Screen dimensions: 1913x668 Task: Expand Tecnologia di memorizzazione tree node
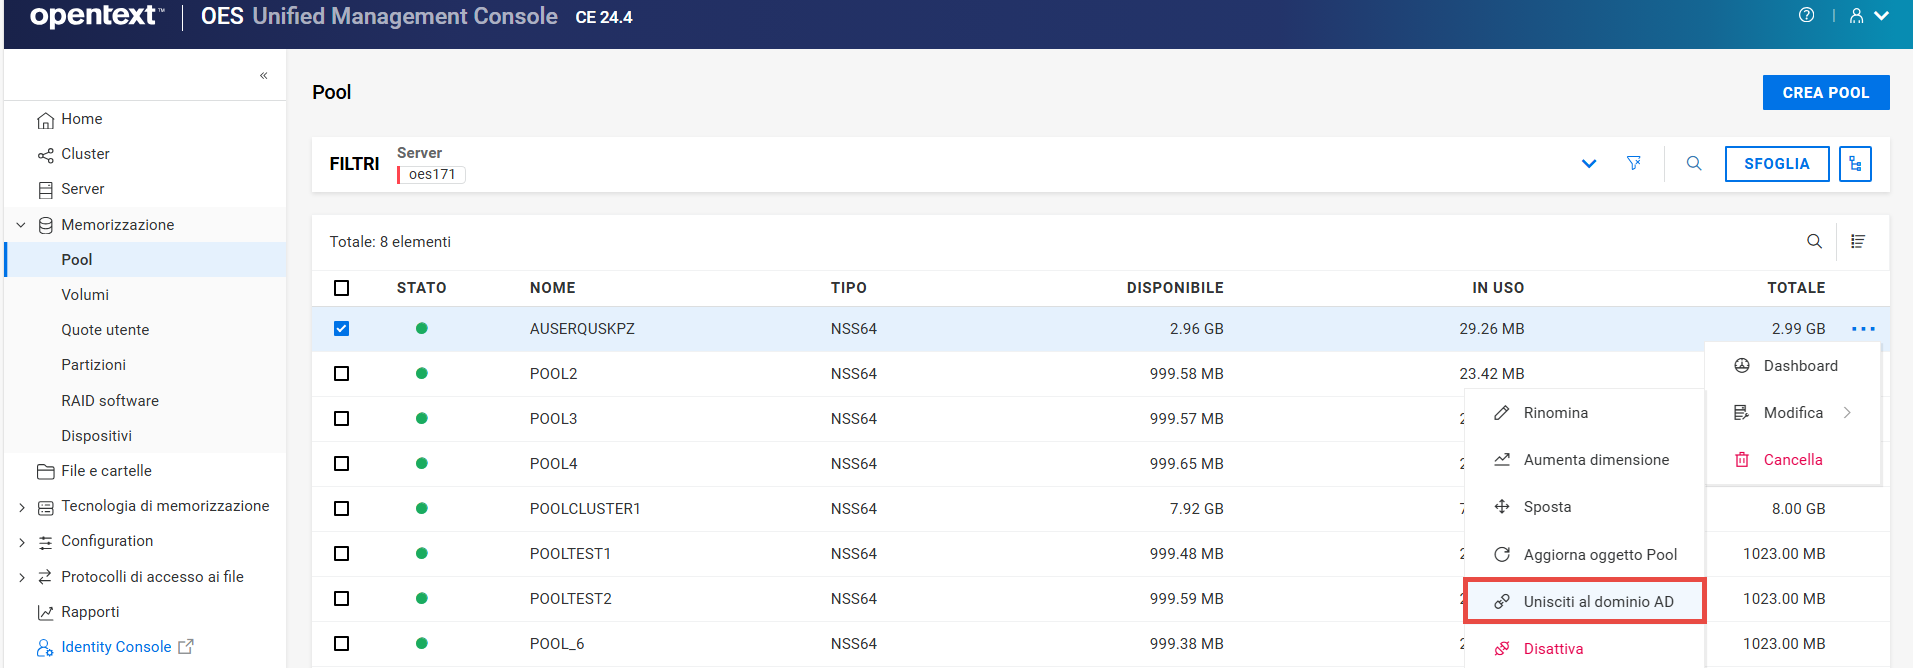click(22, 507)
